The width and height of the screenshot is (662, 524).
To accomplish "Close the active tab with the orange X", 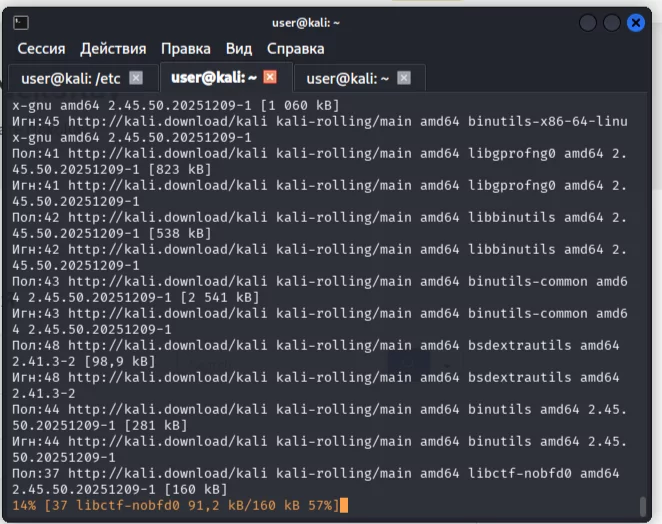I will 270,77.
